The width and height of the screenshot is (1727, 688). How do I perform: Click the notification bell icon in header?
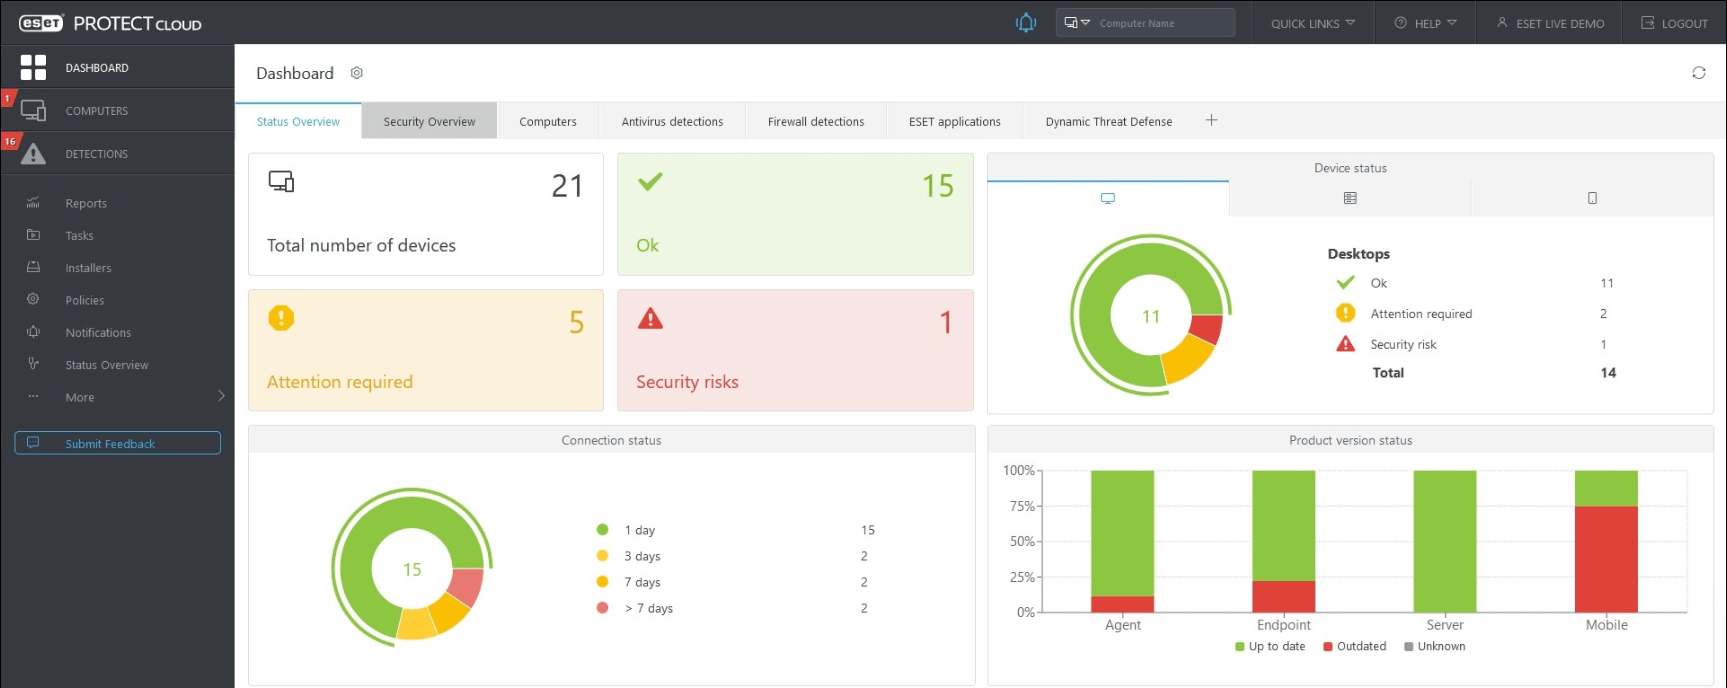pyautogui.click(x=1026, y=22)
